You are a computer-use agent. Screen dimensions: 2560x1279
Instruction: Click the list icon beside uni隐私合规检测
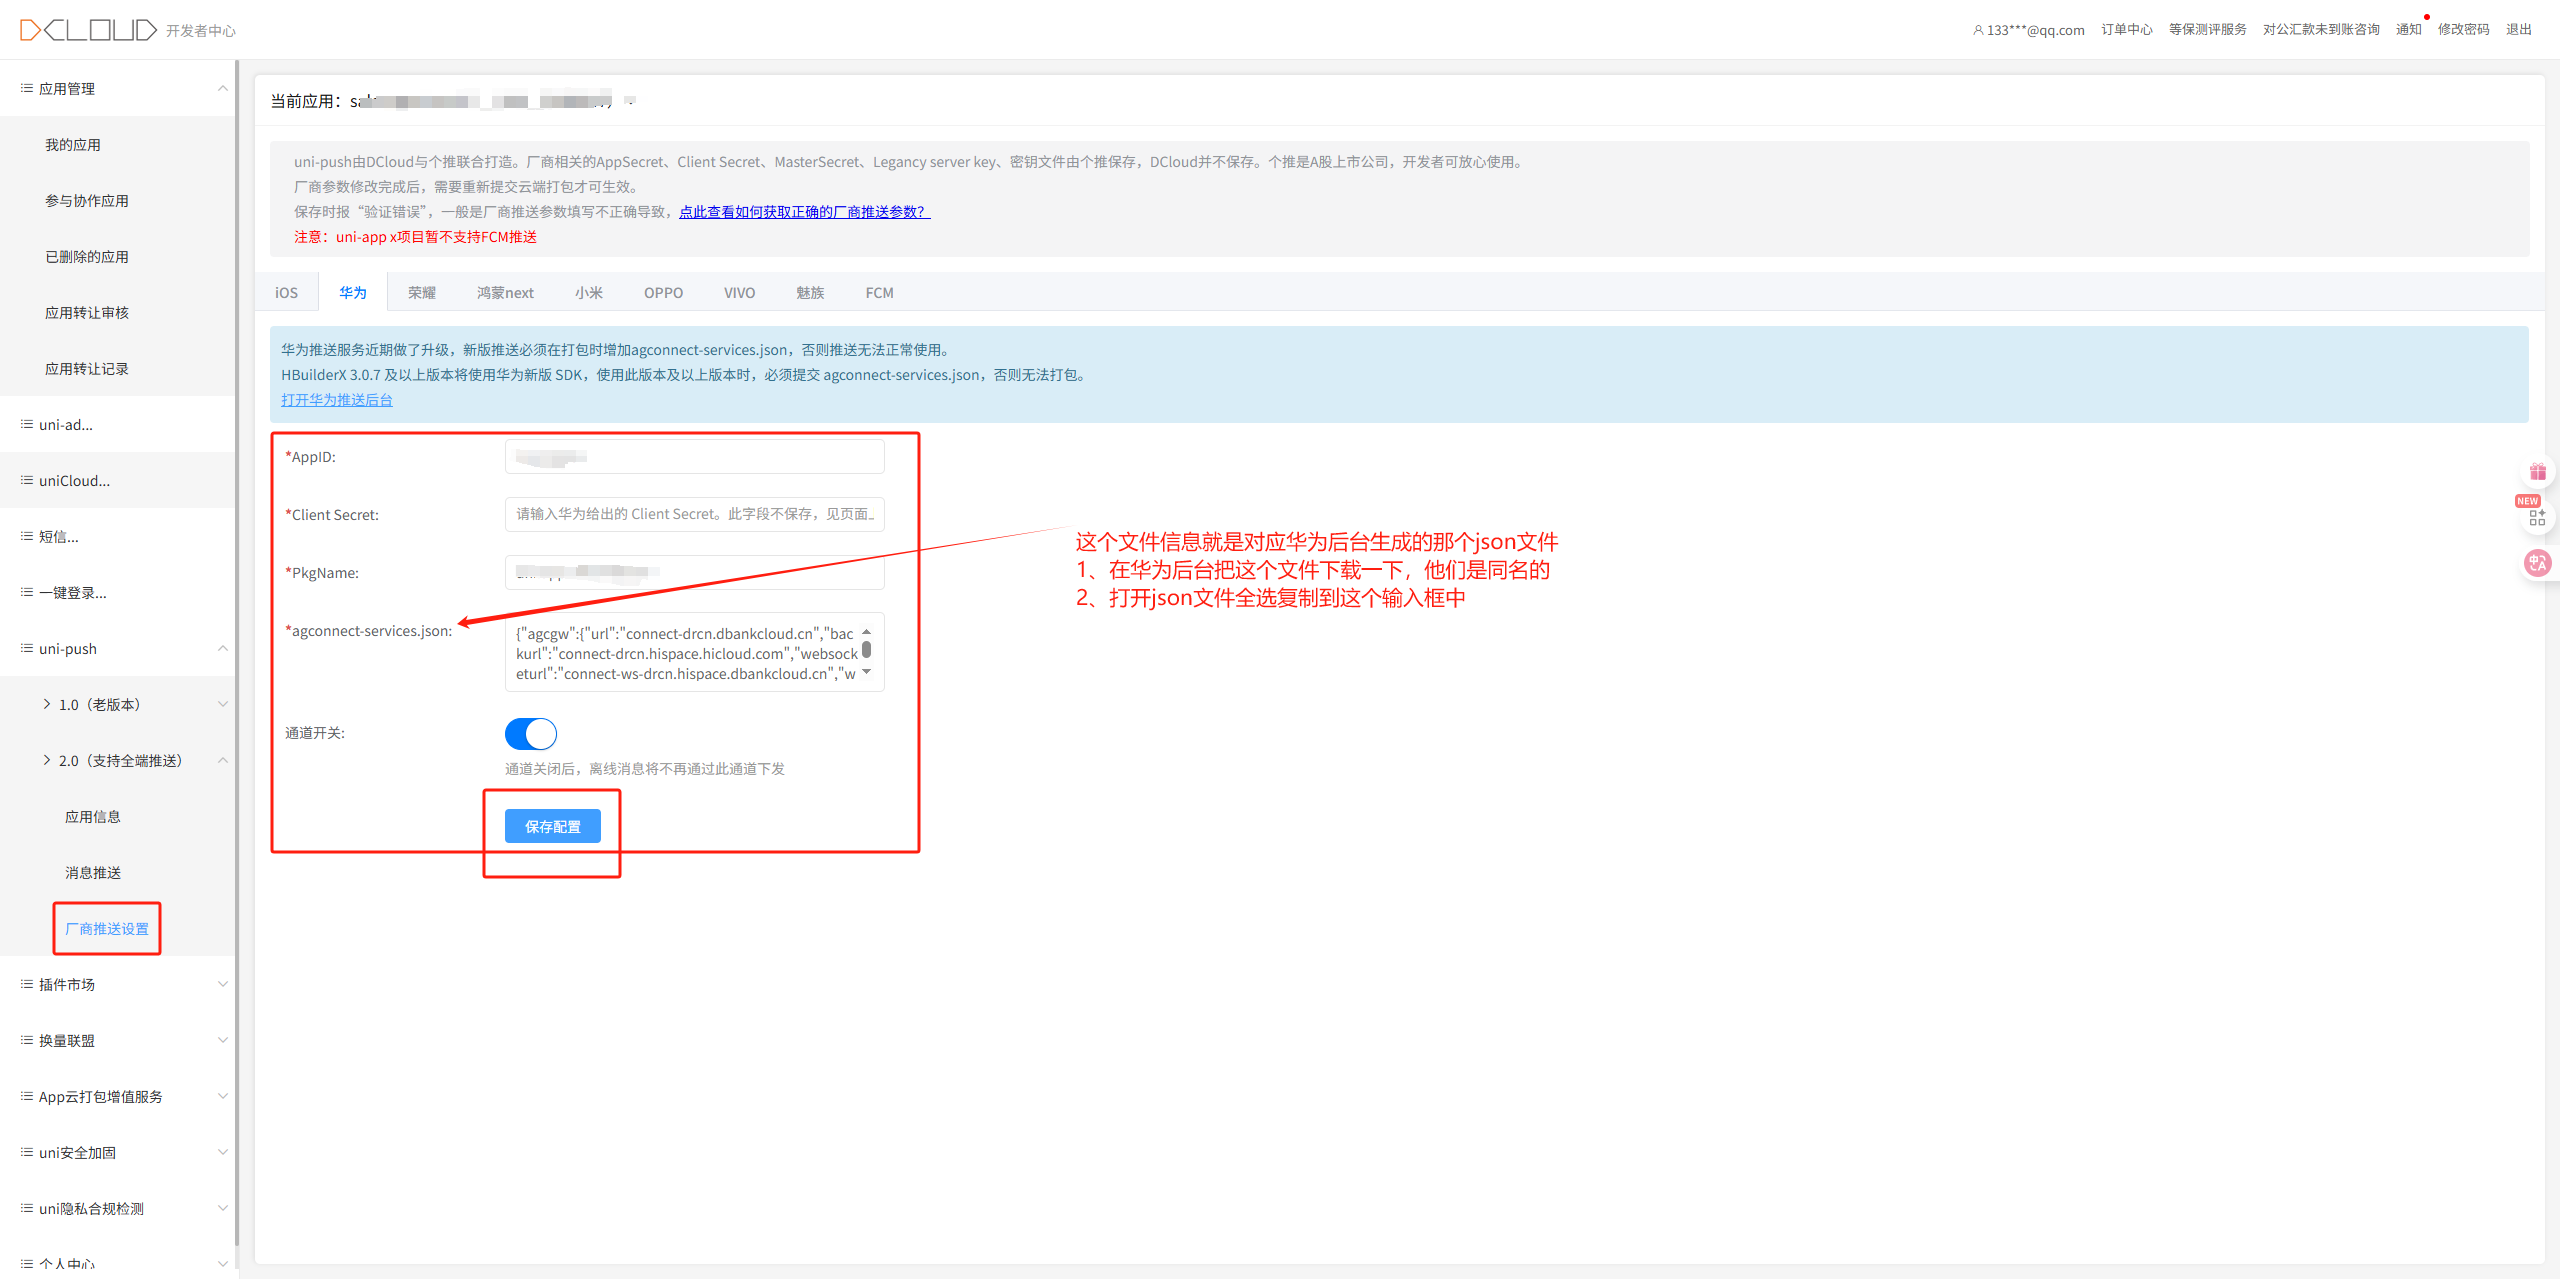click(x=27, y=1208)
